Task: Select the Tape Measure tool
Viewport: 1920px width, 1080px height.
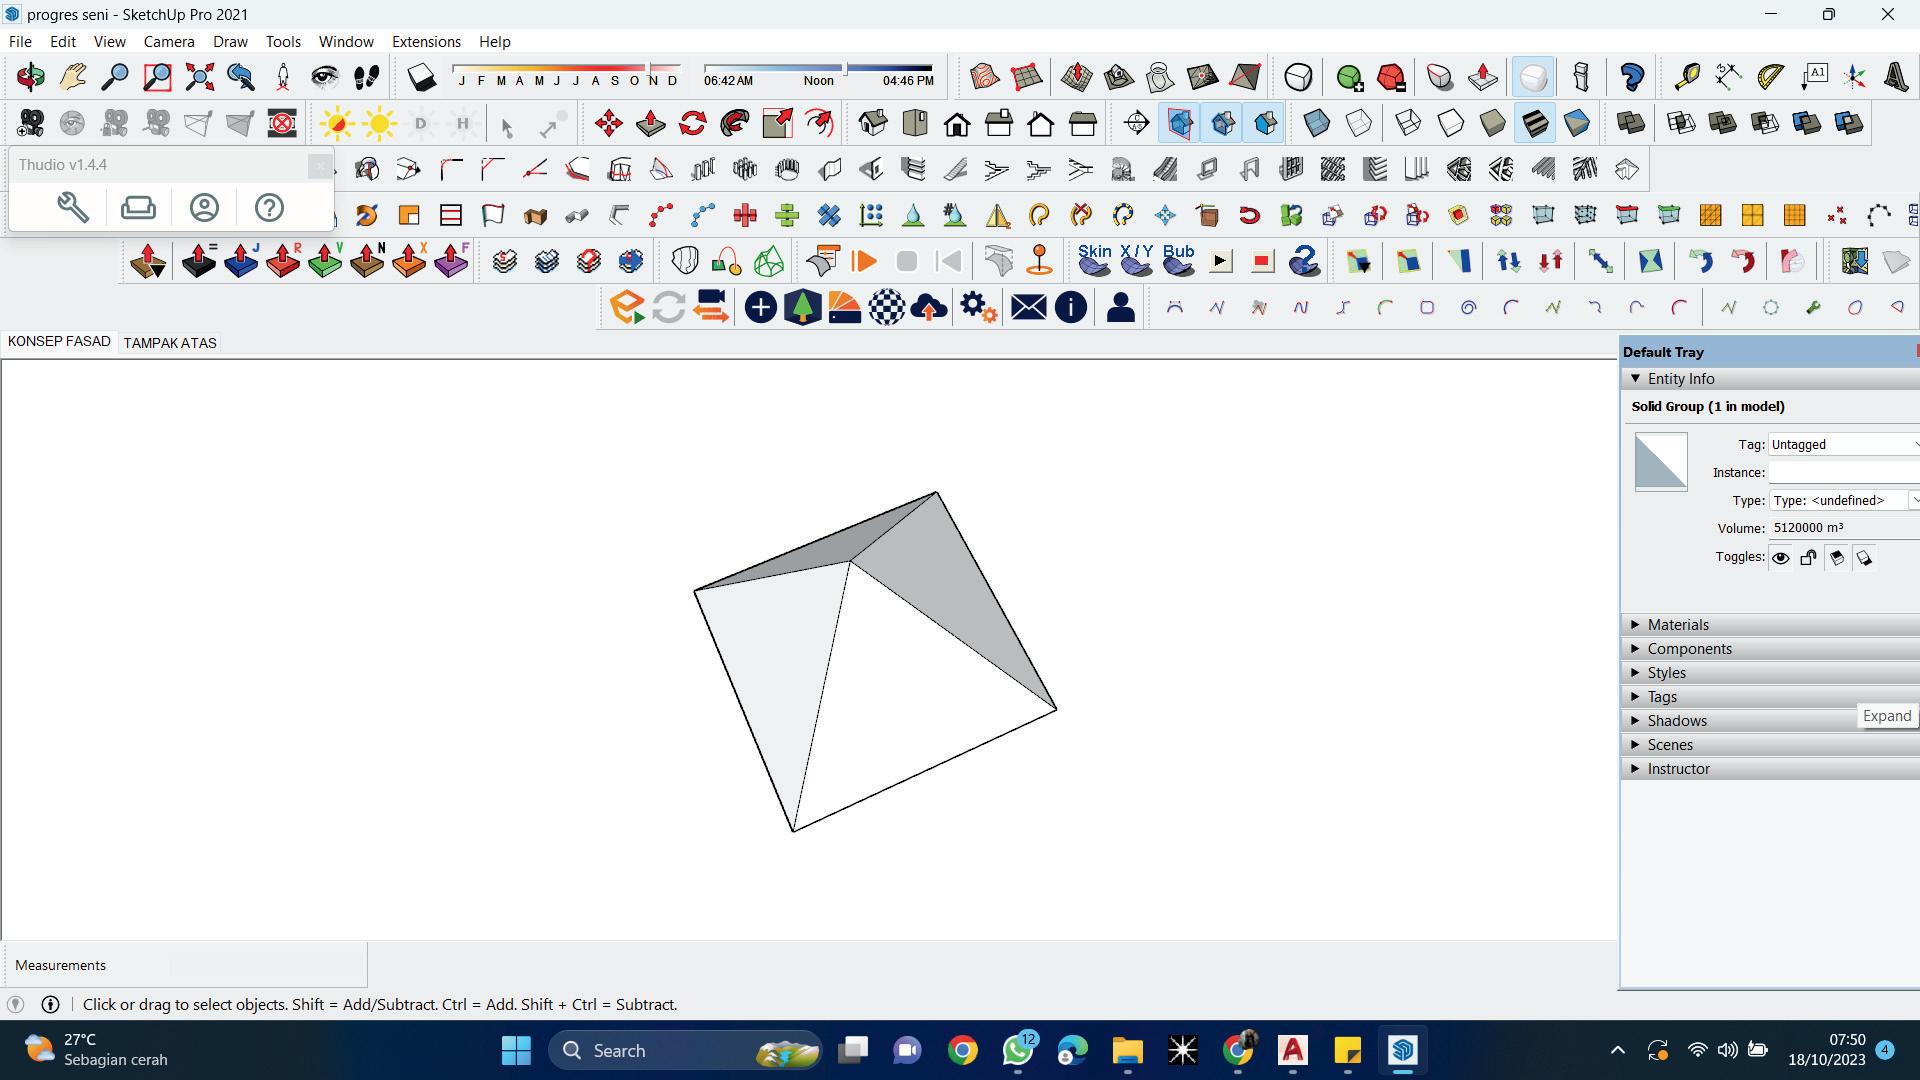Action: (x=1686, y=77)
